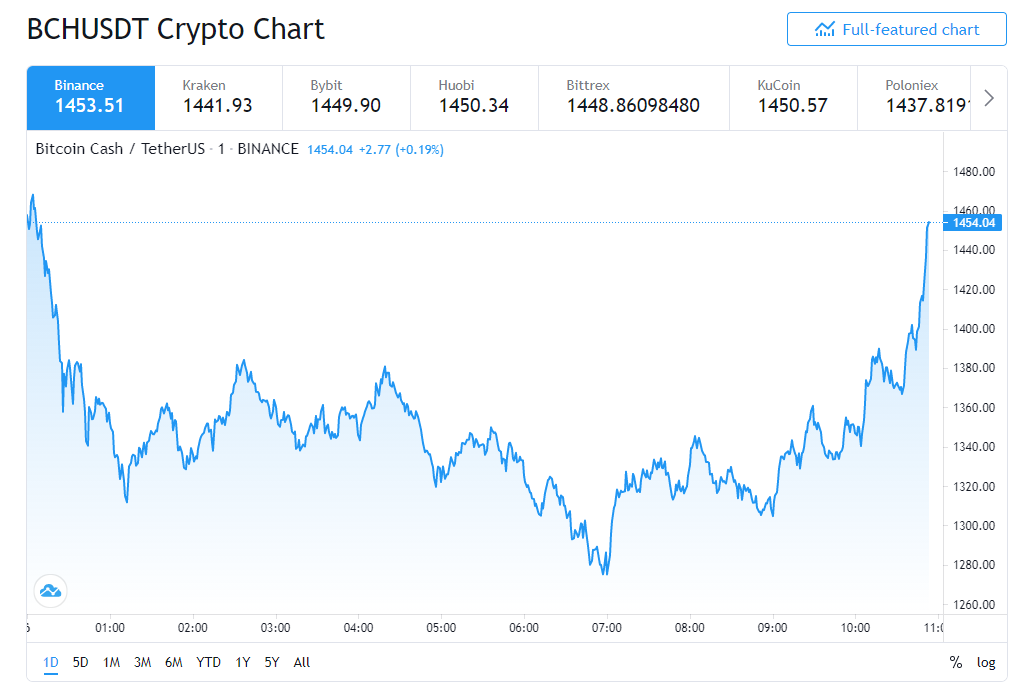
Task: Open the Full-featured chart link
Action: coord(896,29)
